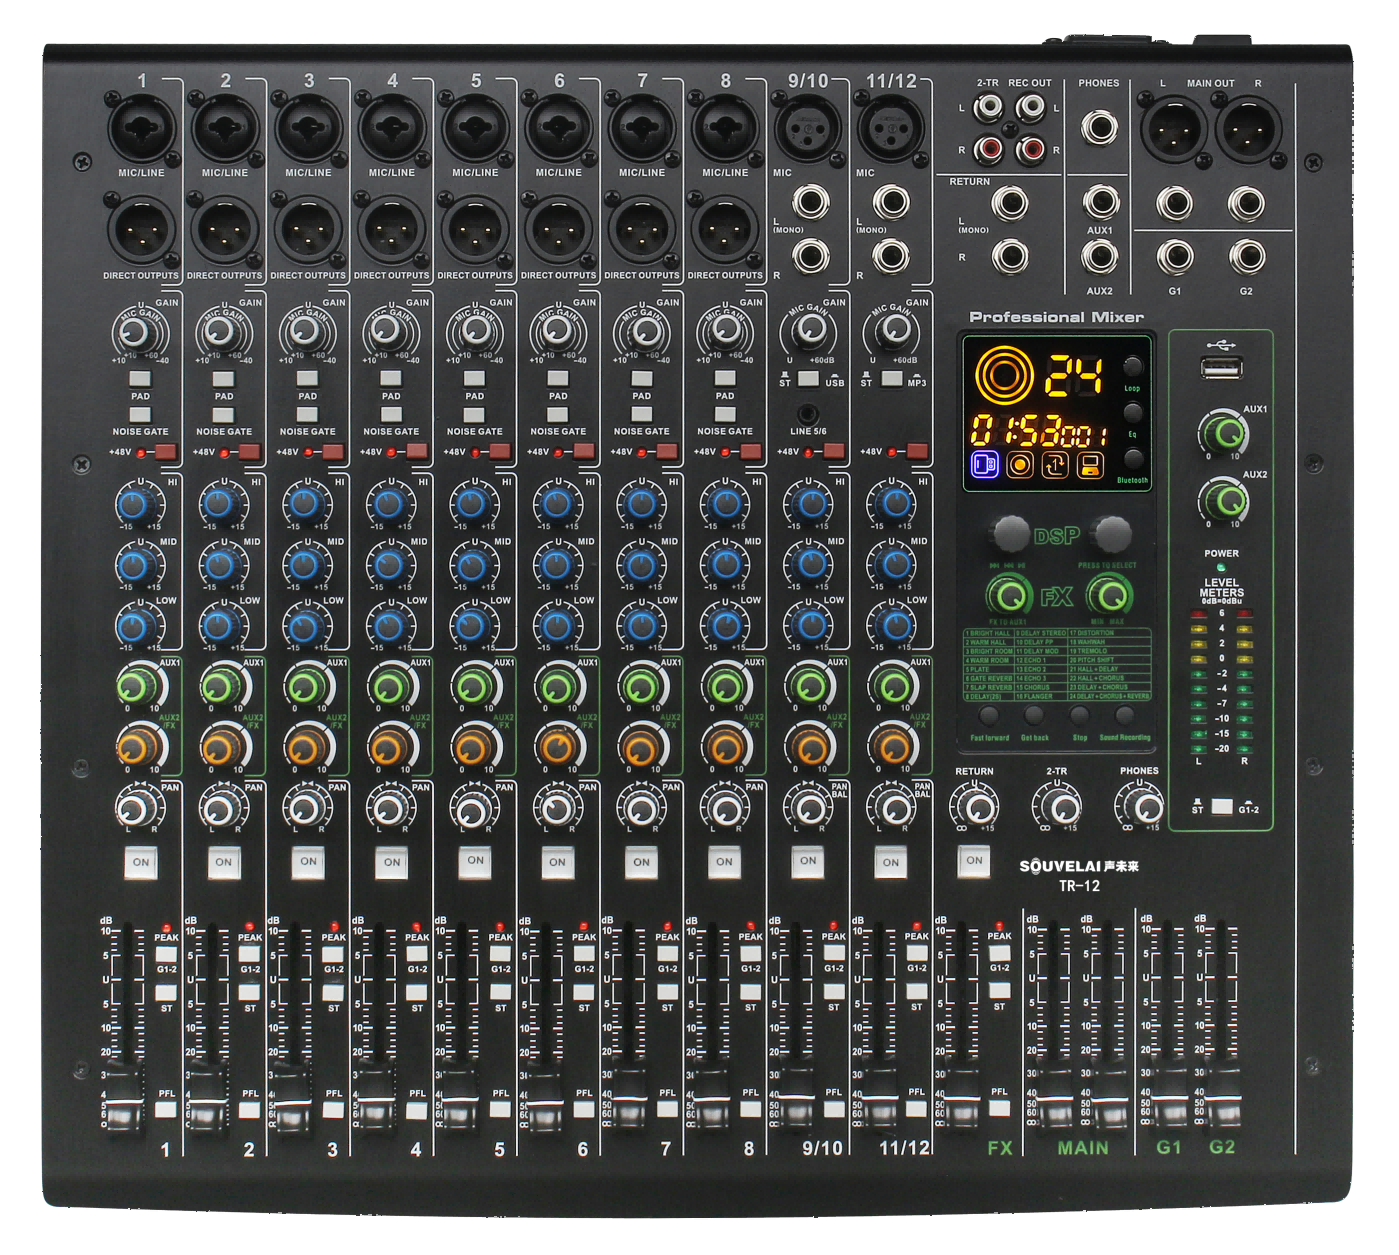Click the orange computer icon on the display

click(x=1090, y=464)
